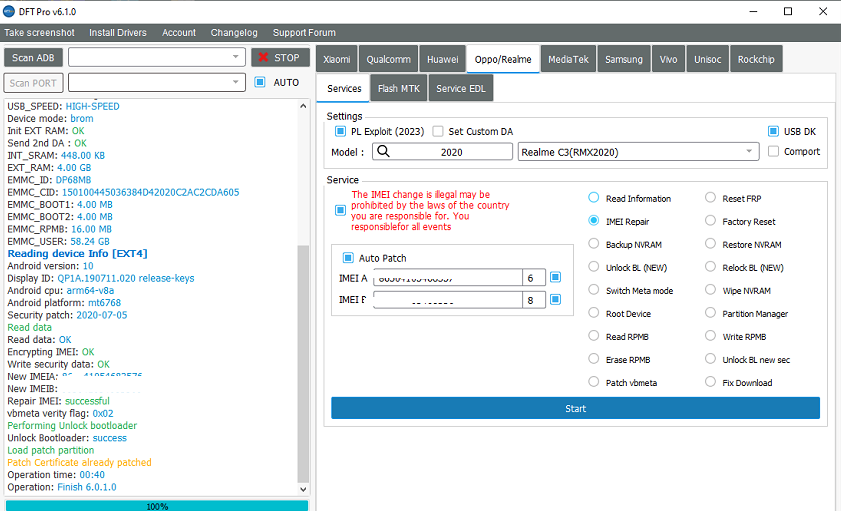Switch to the Huawei tab
This screenshot has height=511, width=841.
tap(442, 59)
